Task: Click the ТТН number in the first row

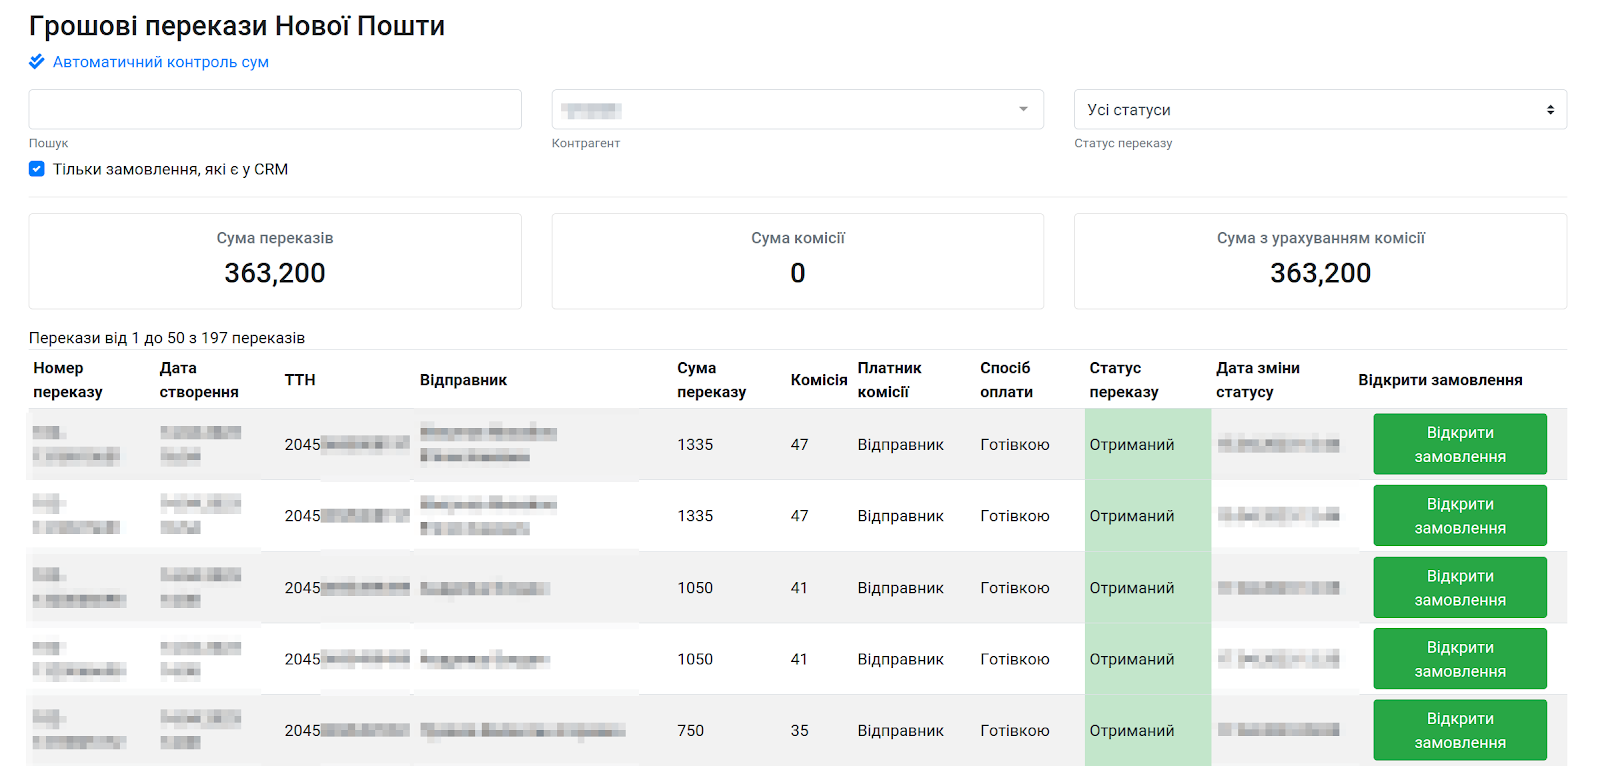Action: pyautogui.click(x=346, y=444)
